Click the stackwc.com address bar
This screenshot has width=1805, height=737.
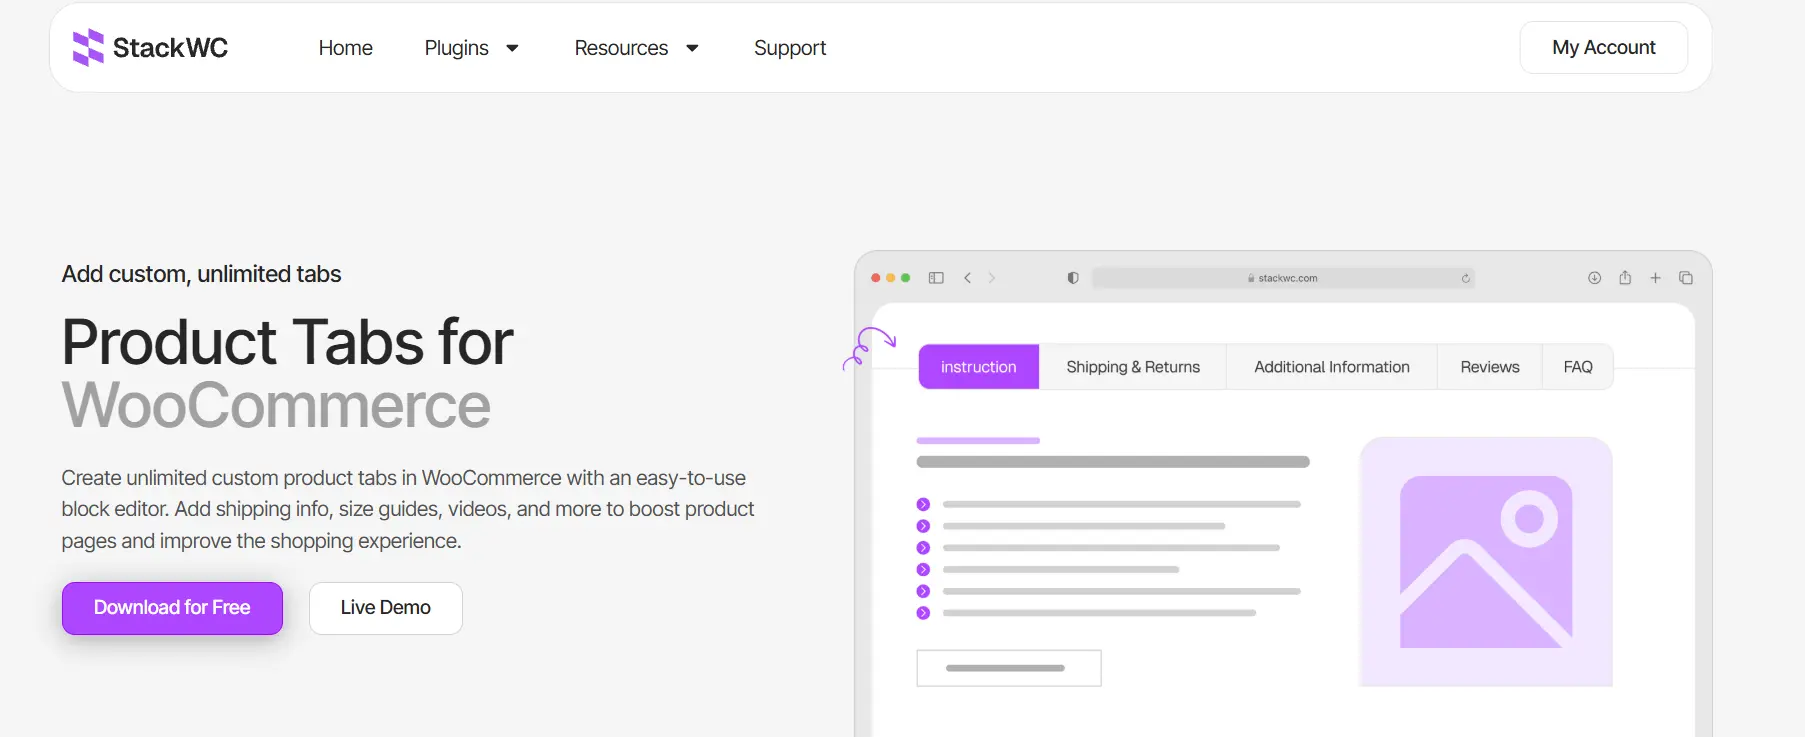click(1283, 278)
